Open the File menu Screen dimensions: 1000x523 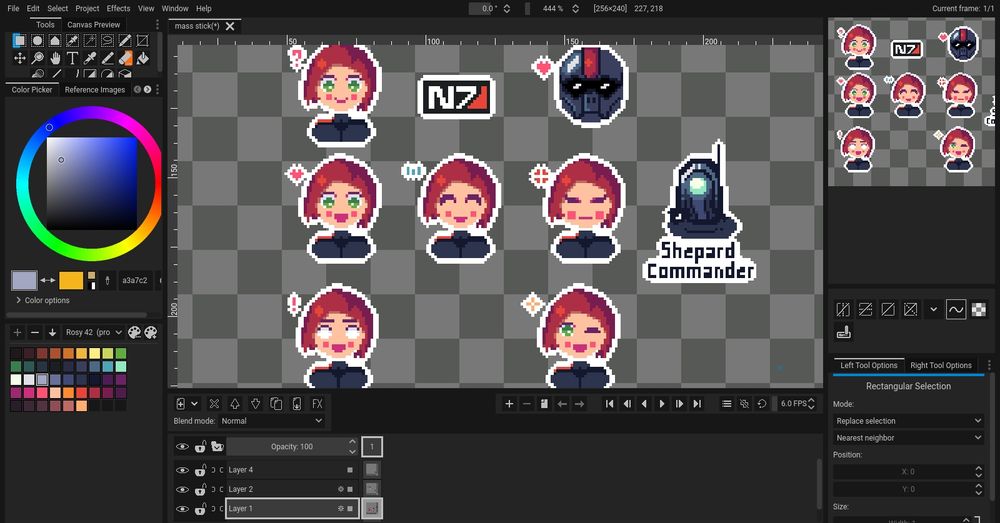(13, 8)
